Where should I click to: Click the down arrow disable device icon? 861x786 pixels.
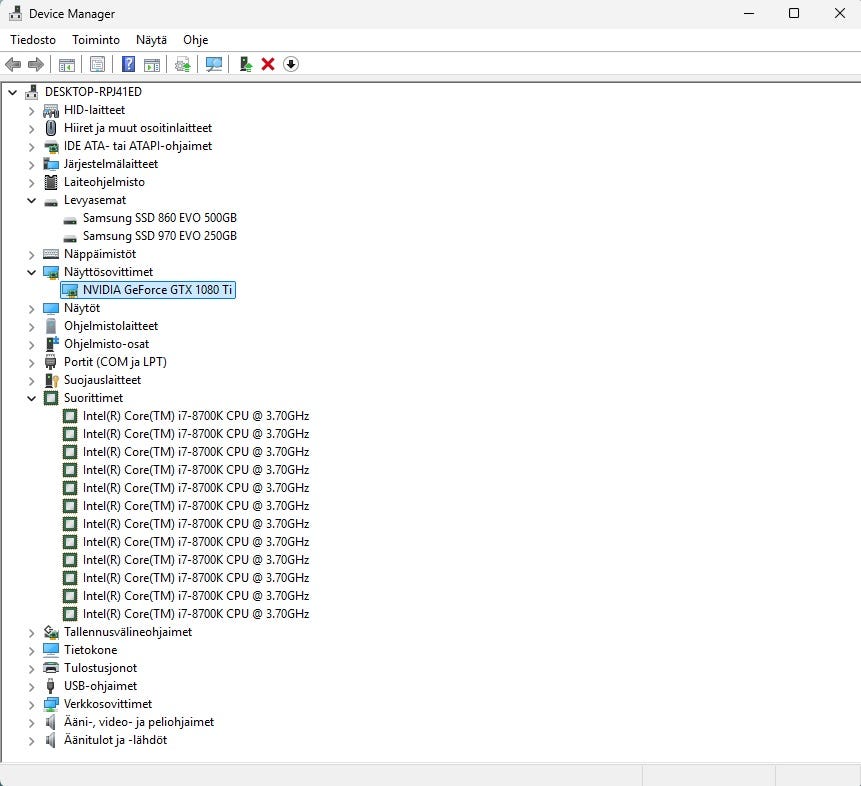(x=290, y=64)
